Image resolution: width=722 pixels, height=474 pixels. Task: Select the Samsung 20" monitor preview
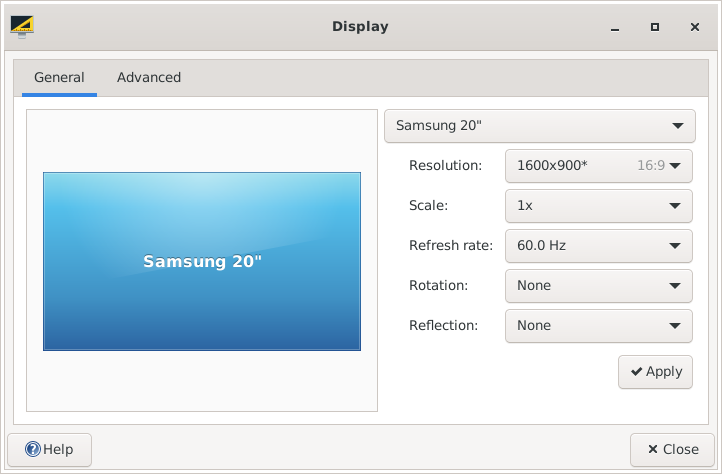[x=202, y=262]
